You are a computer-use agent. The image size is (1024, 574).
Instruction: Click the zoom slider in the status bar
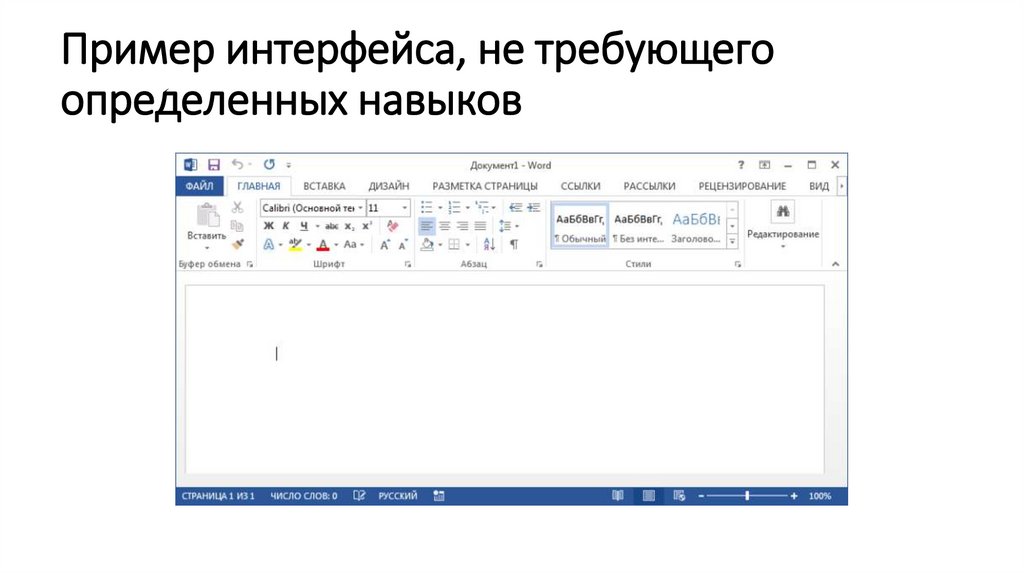click(747, 496)
